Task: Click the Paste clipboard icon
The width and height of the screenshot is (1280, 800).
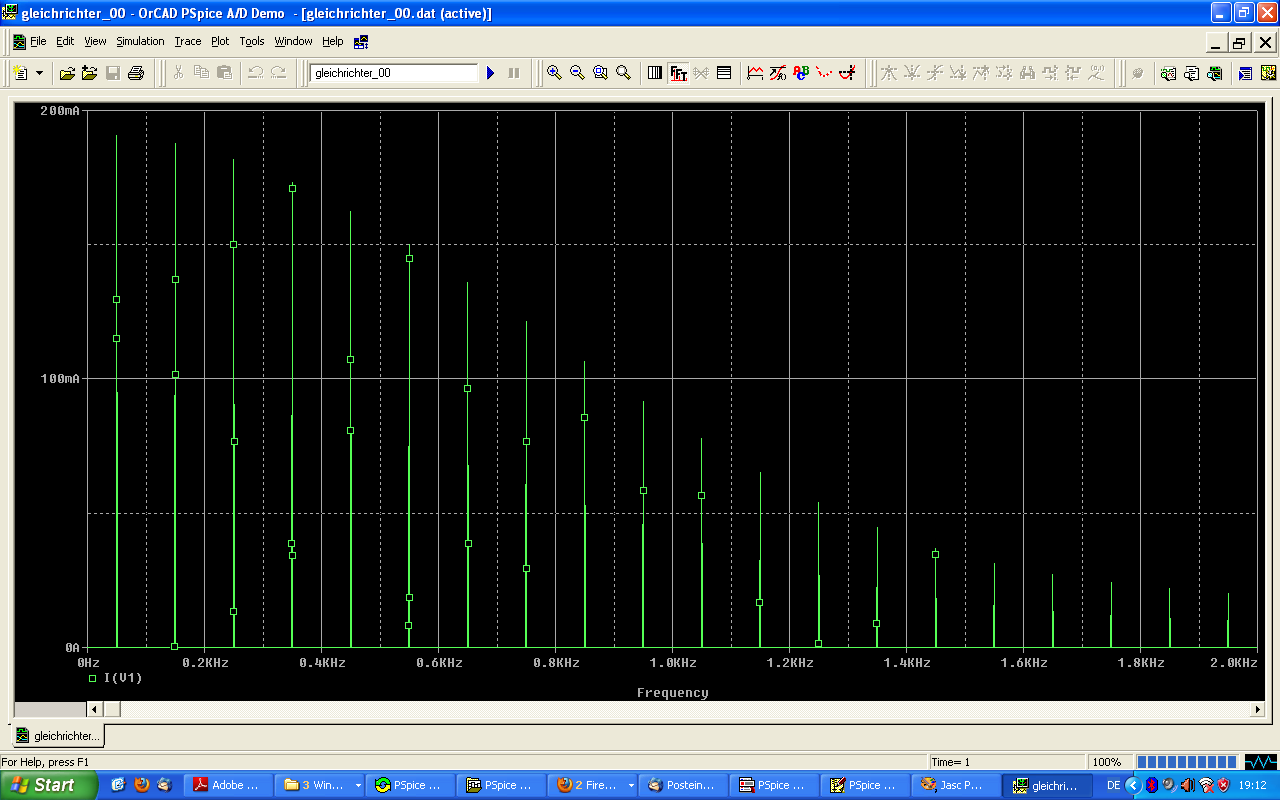Action: click(224, 73)
